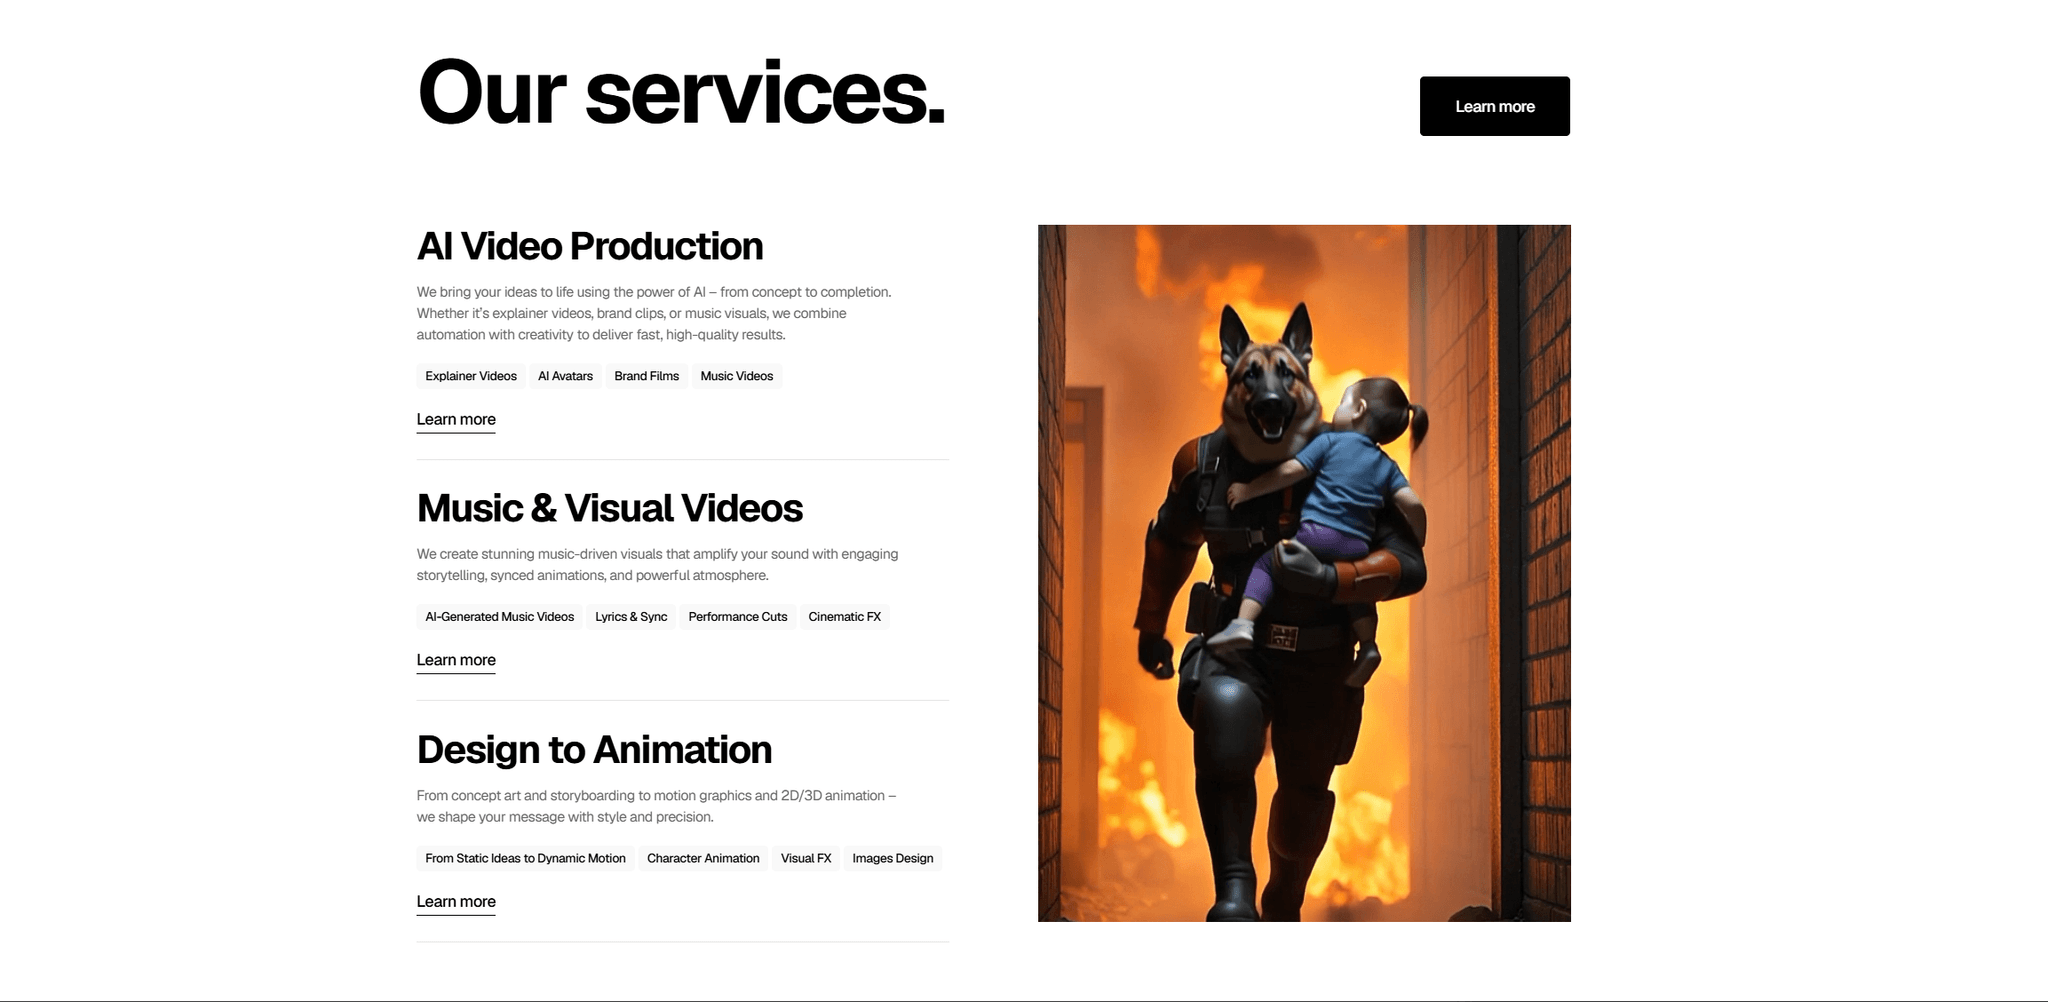Click the Music & Visual Videos heading
This screenshot has height=1002, width=2048.
pyautogui.click(x=610, y=508)
